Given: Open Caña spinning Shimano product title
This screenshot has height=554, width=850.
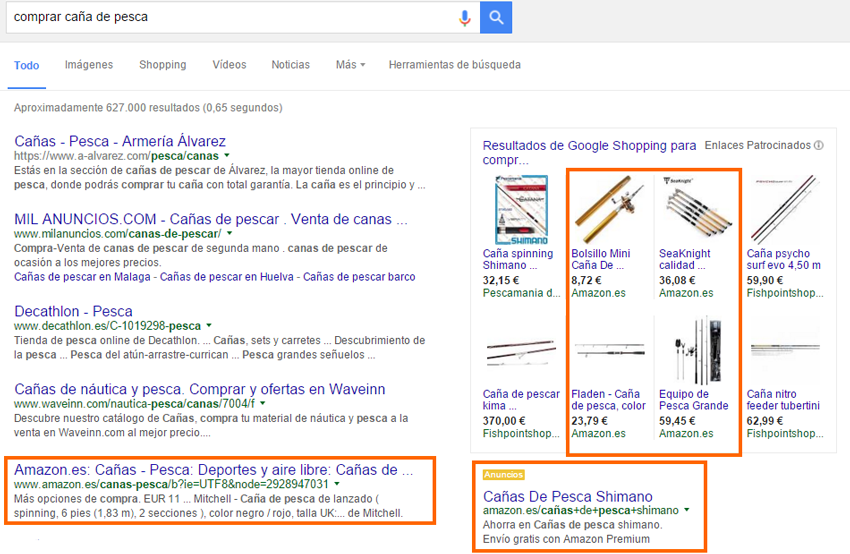Looking at the screenshot, I should point(518,259).
